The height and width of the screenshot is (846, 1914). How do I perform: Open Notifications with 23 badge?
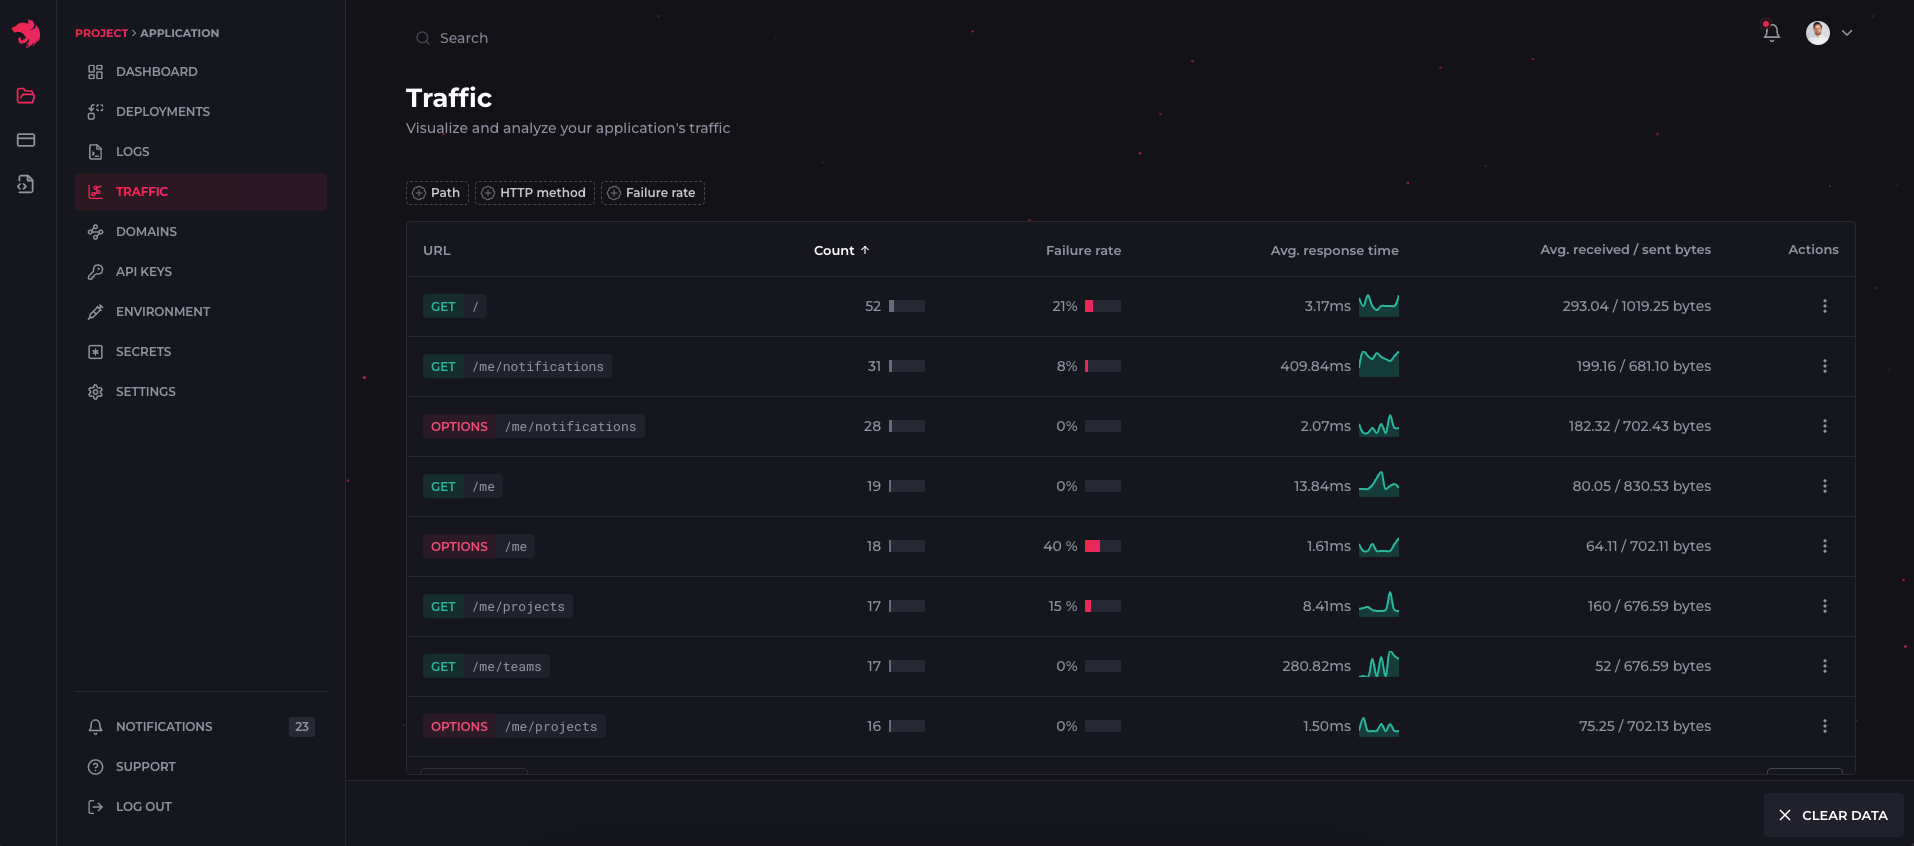click(x=201, y=727)
